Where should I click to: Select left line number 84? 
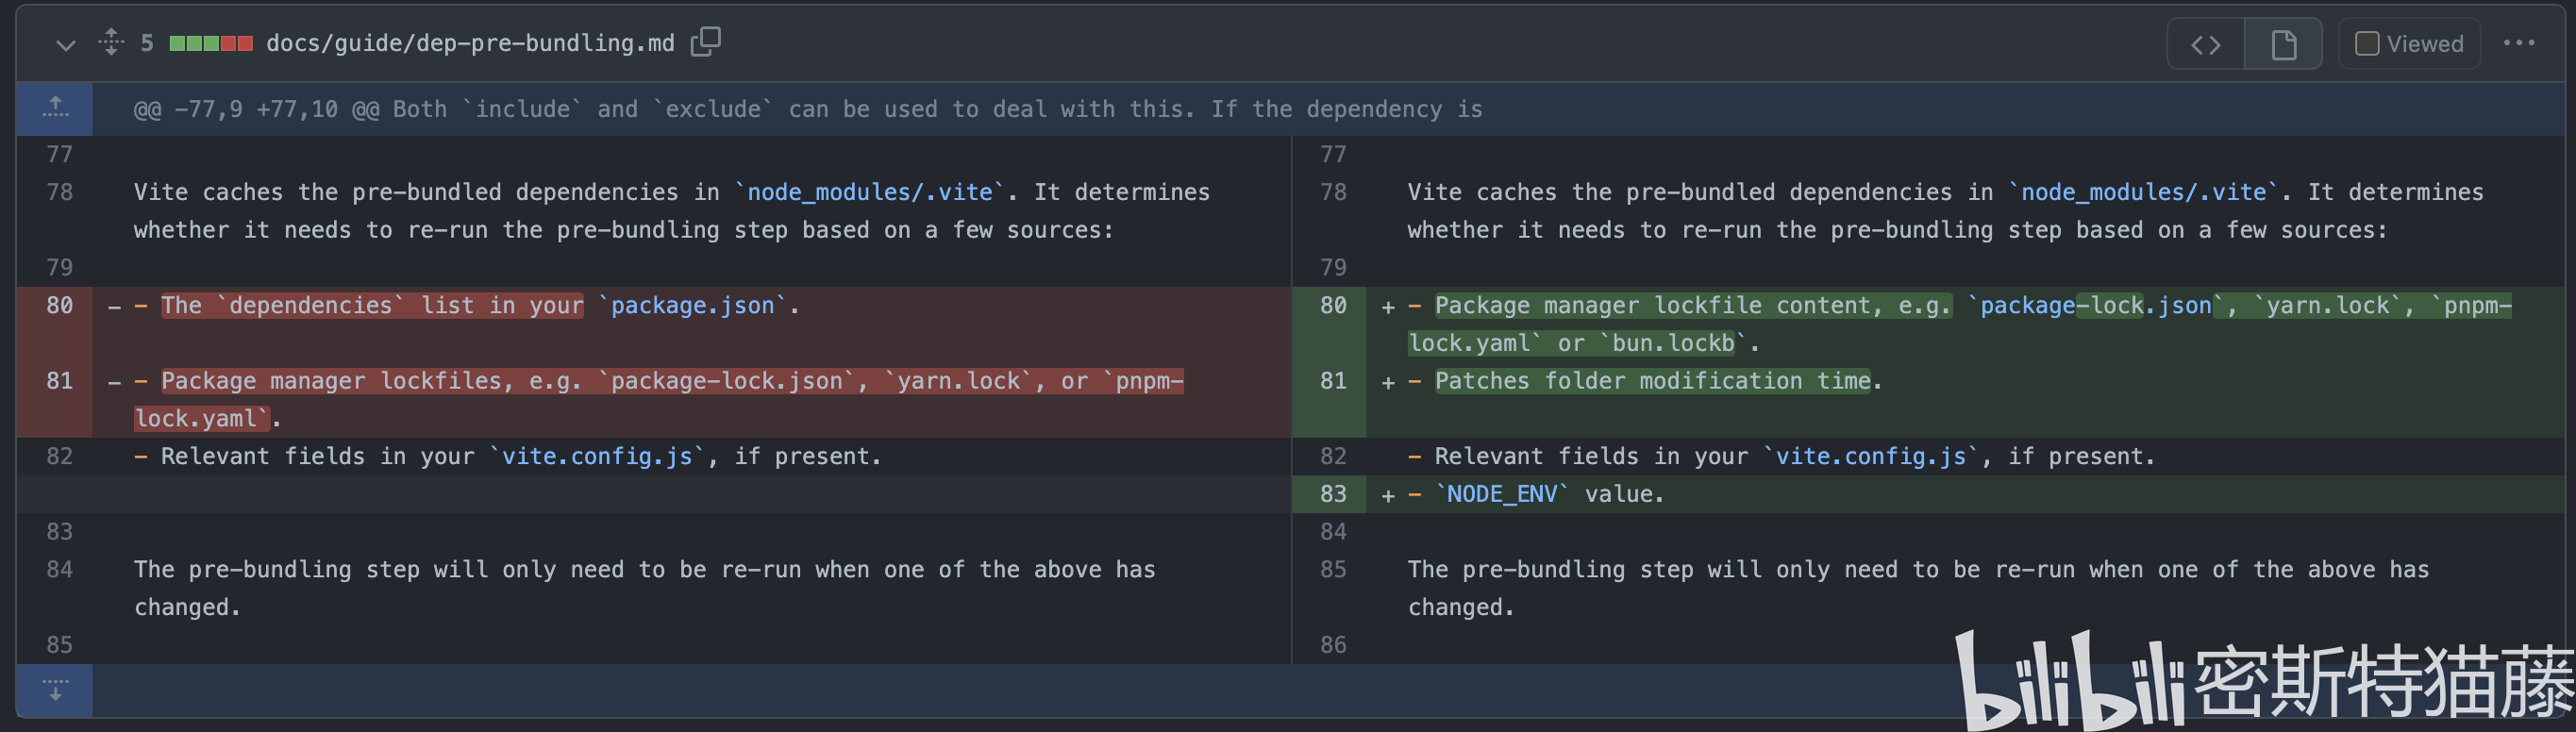click(x=59, y=570)
